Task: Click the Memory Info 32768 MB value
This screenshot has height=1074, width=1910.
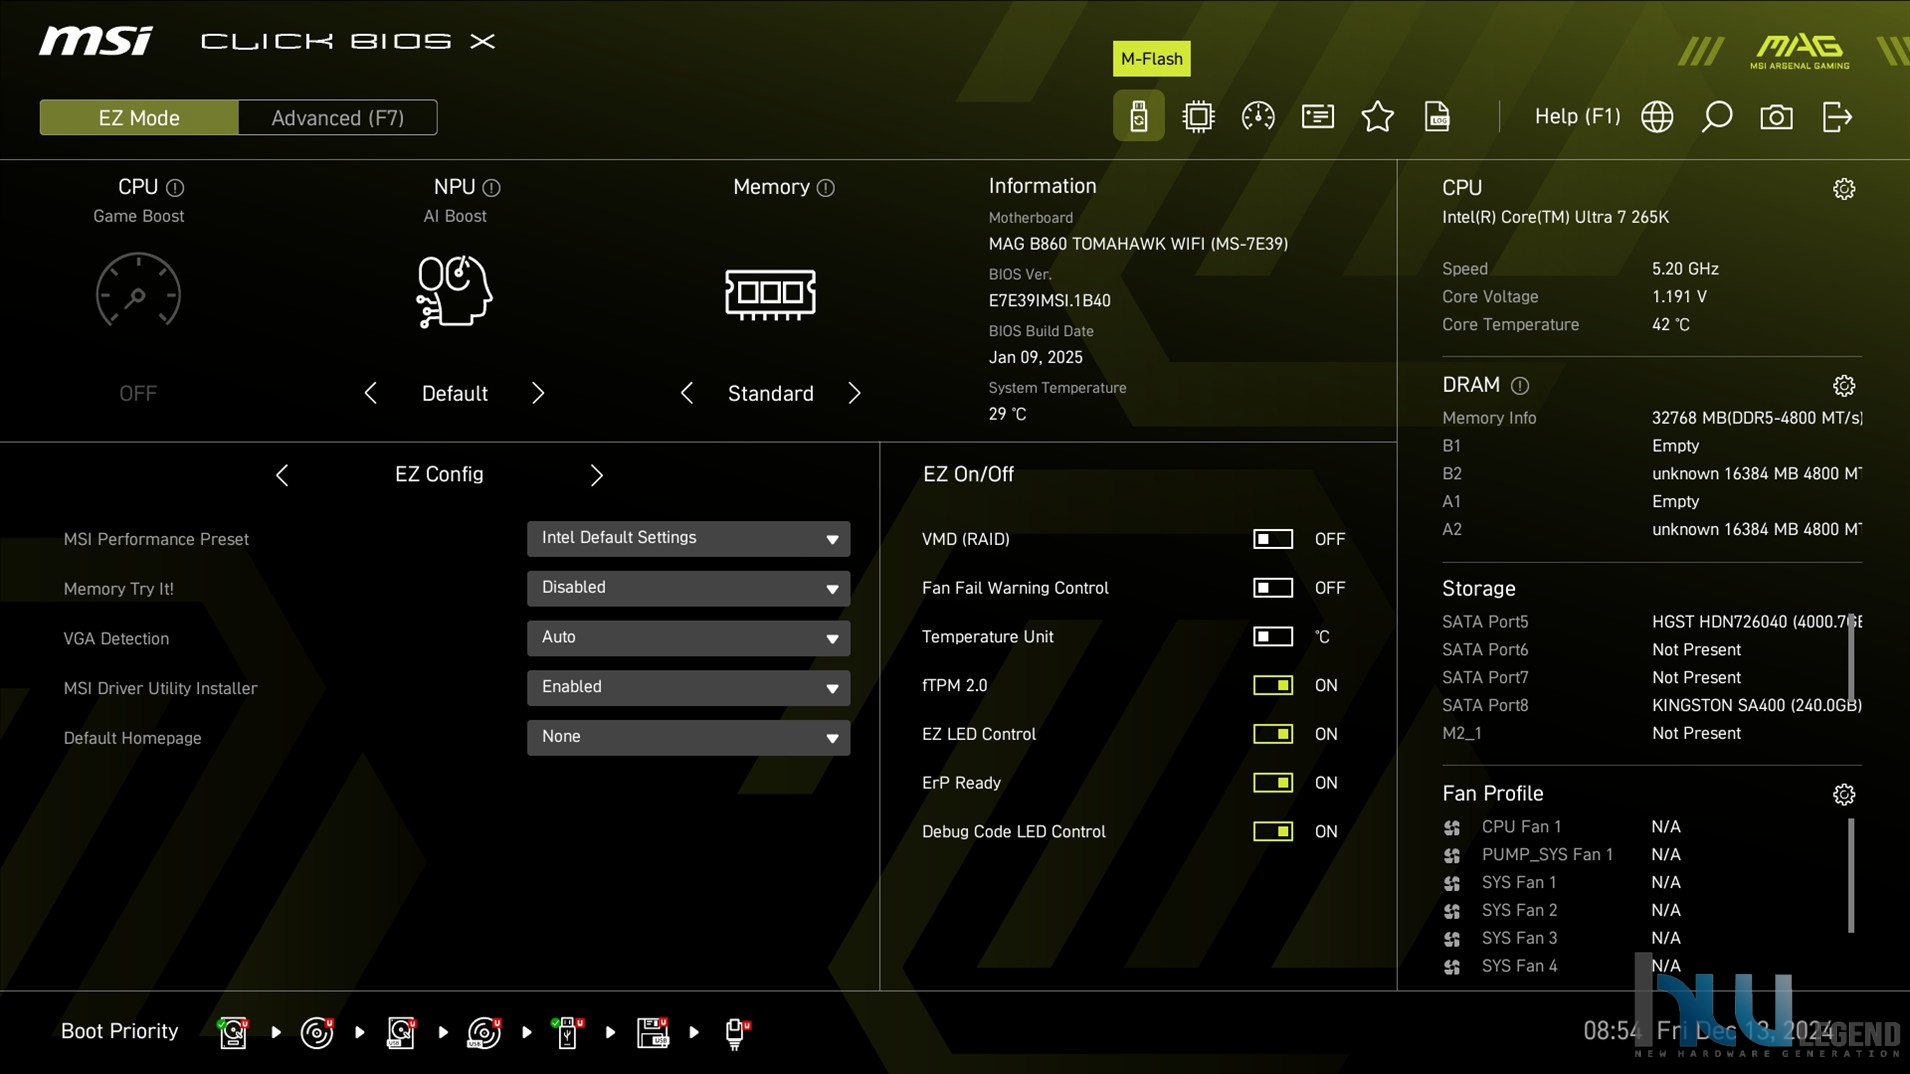Action: (1757, 418)
